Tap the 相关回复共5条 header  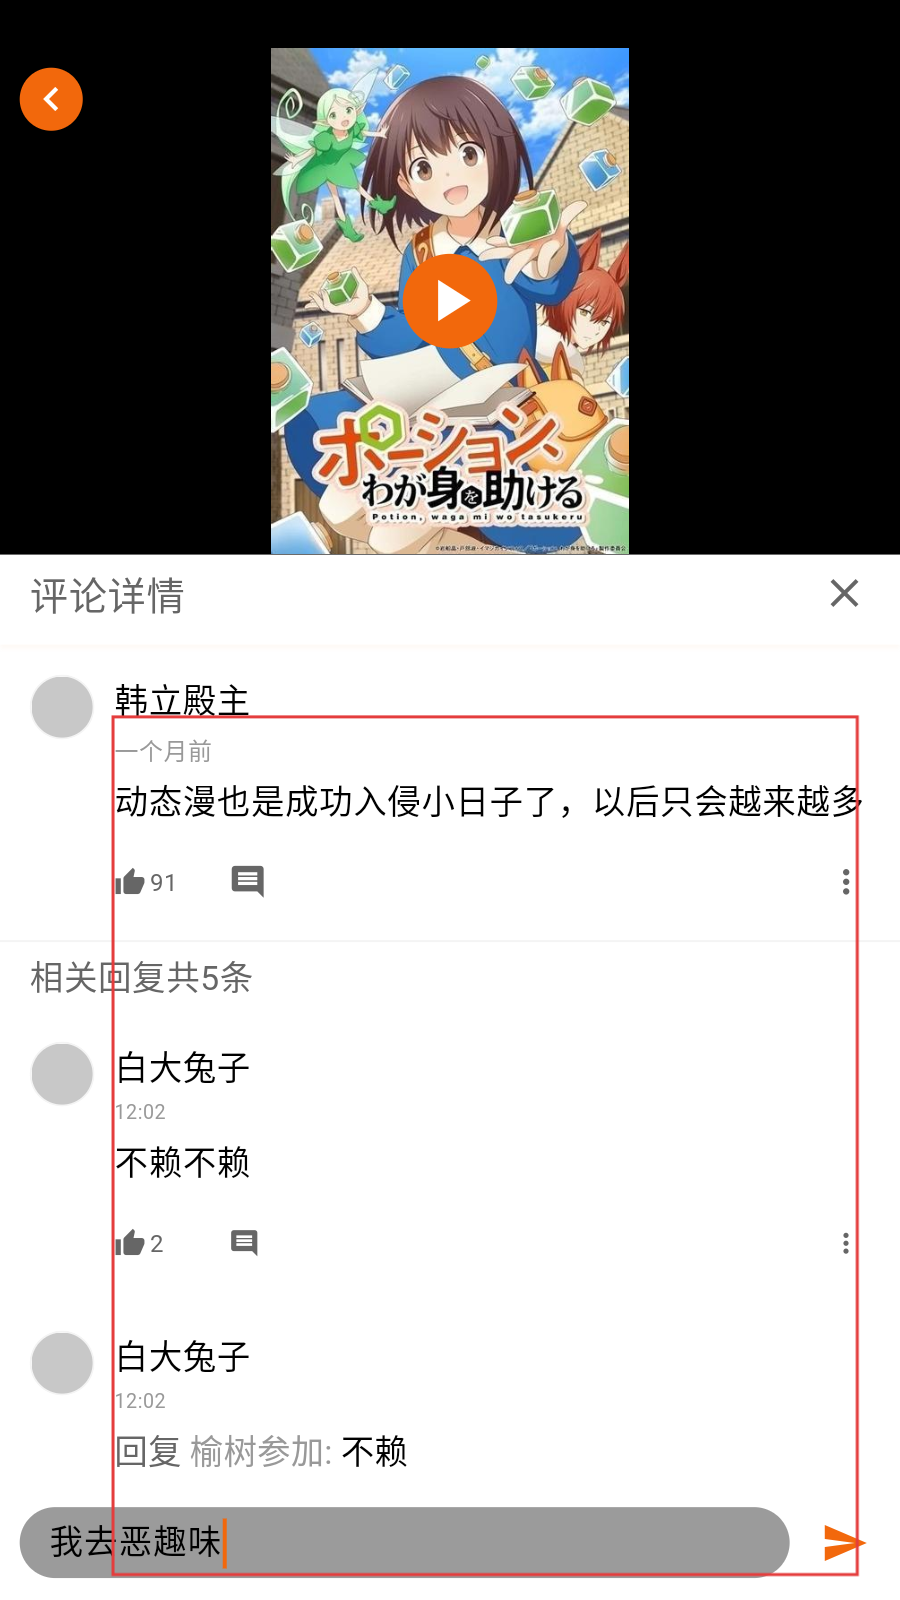pos(141,978)
